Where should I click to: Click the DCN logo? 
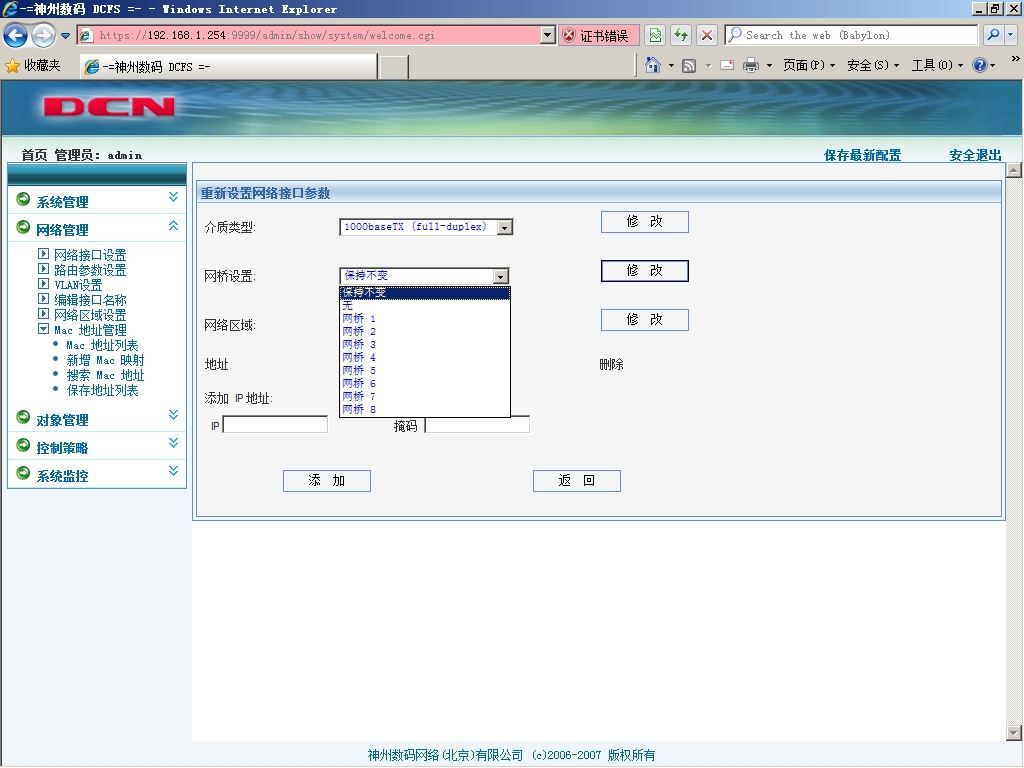tap(109, 106)
